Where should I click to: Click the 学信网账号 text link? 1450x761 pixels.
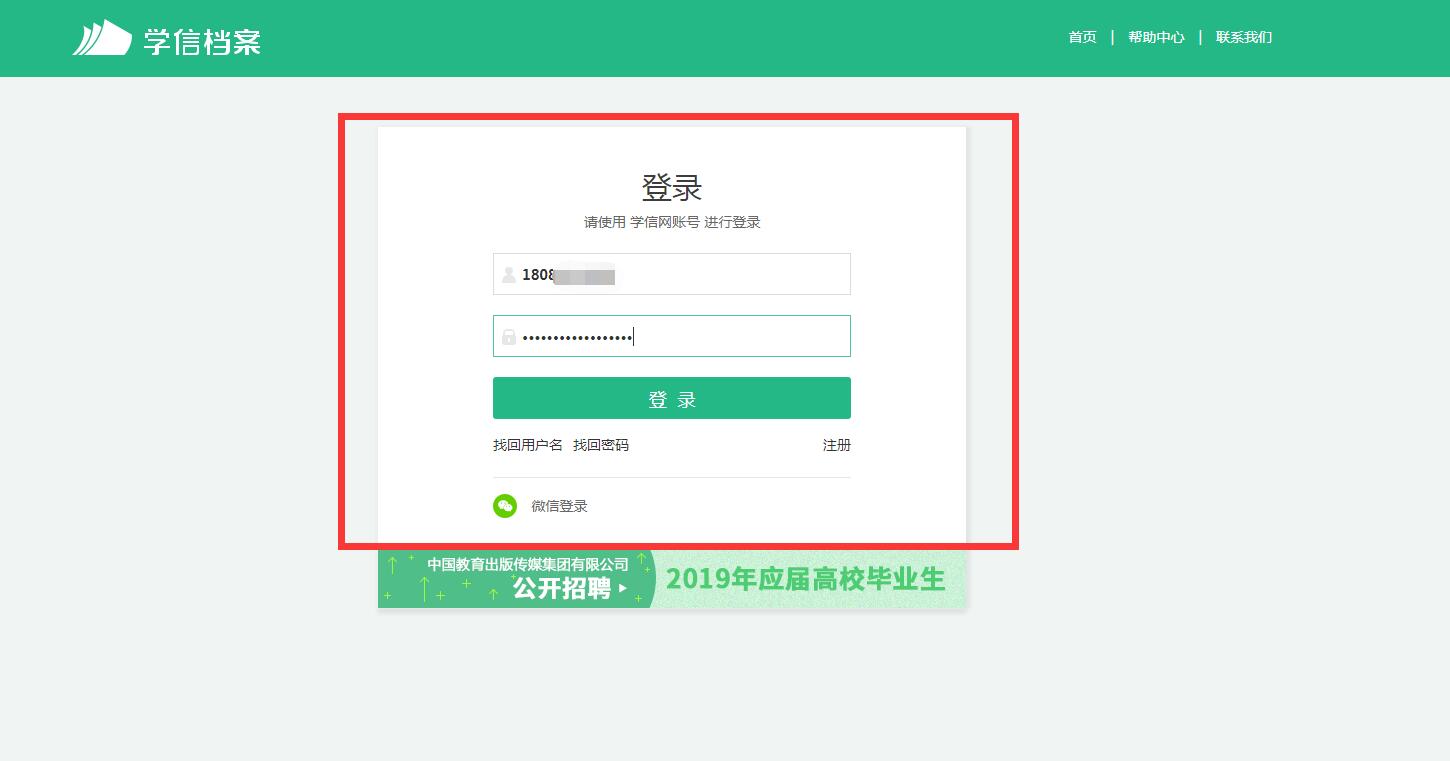point(665,222)
